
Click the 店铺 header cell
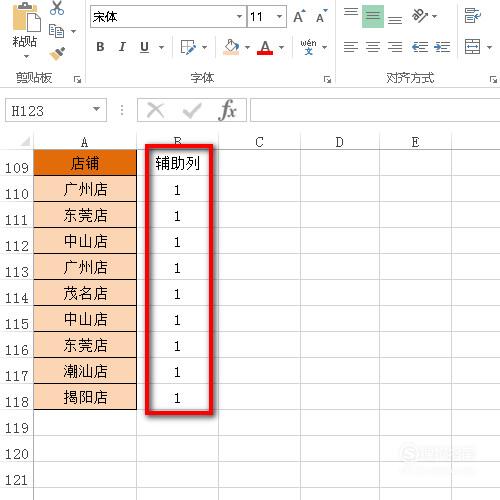85,163
